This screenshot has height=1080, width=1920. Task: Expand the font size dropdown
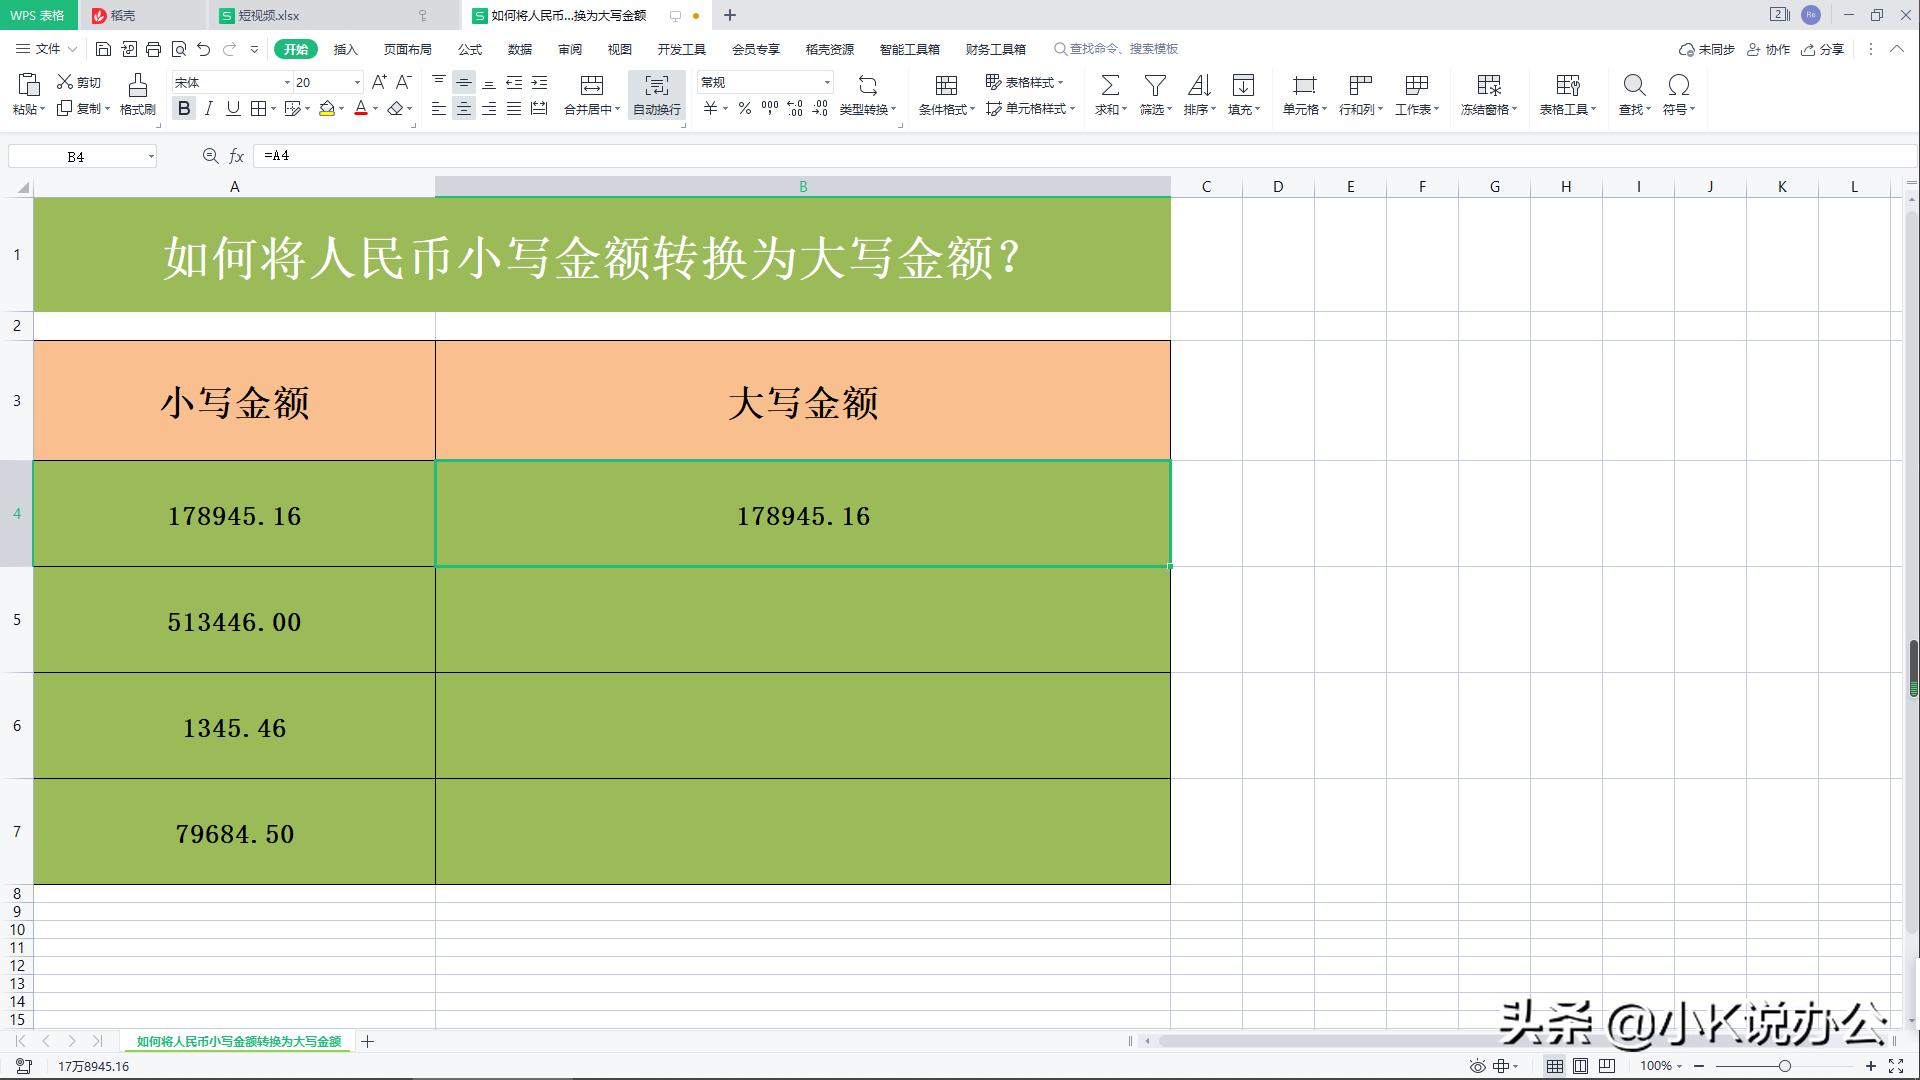(355, 81)
